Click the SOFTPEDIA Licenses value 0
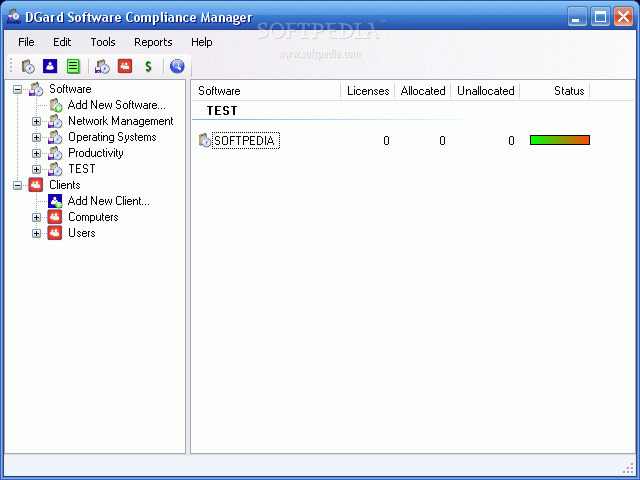This screenshot has height=480, width=640. coord(386,141)
